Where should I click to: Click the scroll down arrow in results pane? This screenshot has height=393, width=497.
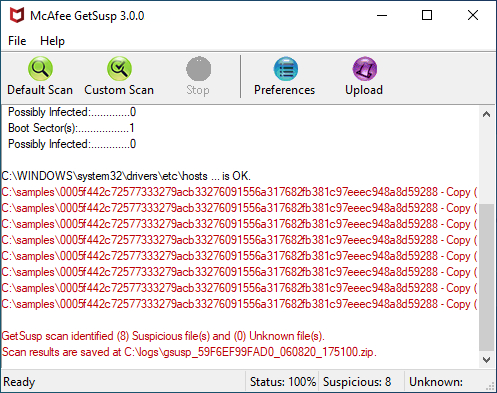click(x=486, y=360)
